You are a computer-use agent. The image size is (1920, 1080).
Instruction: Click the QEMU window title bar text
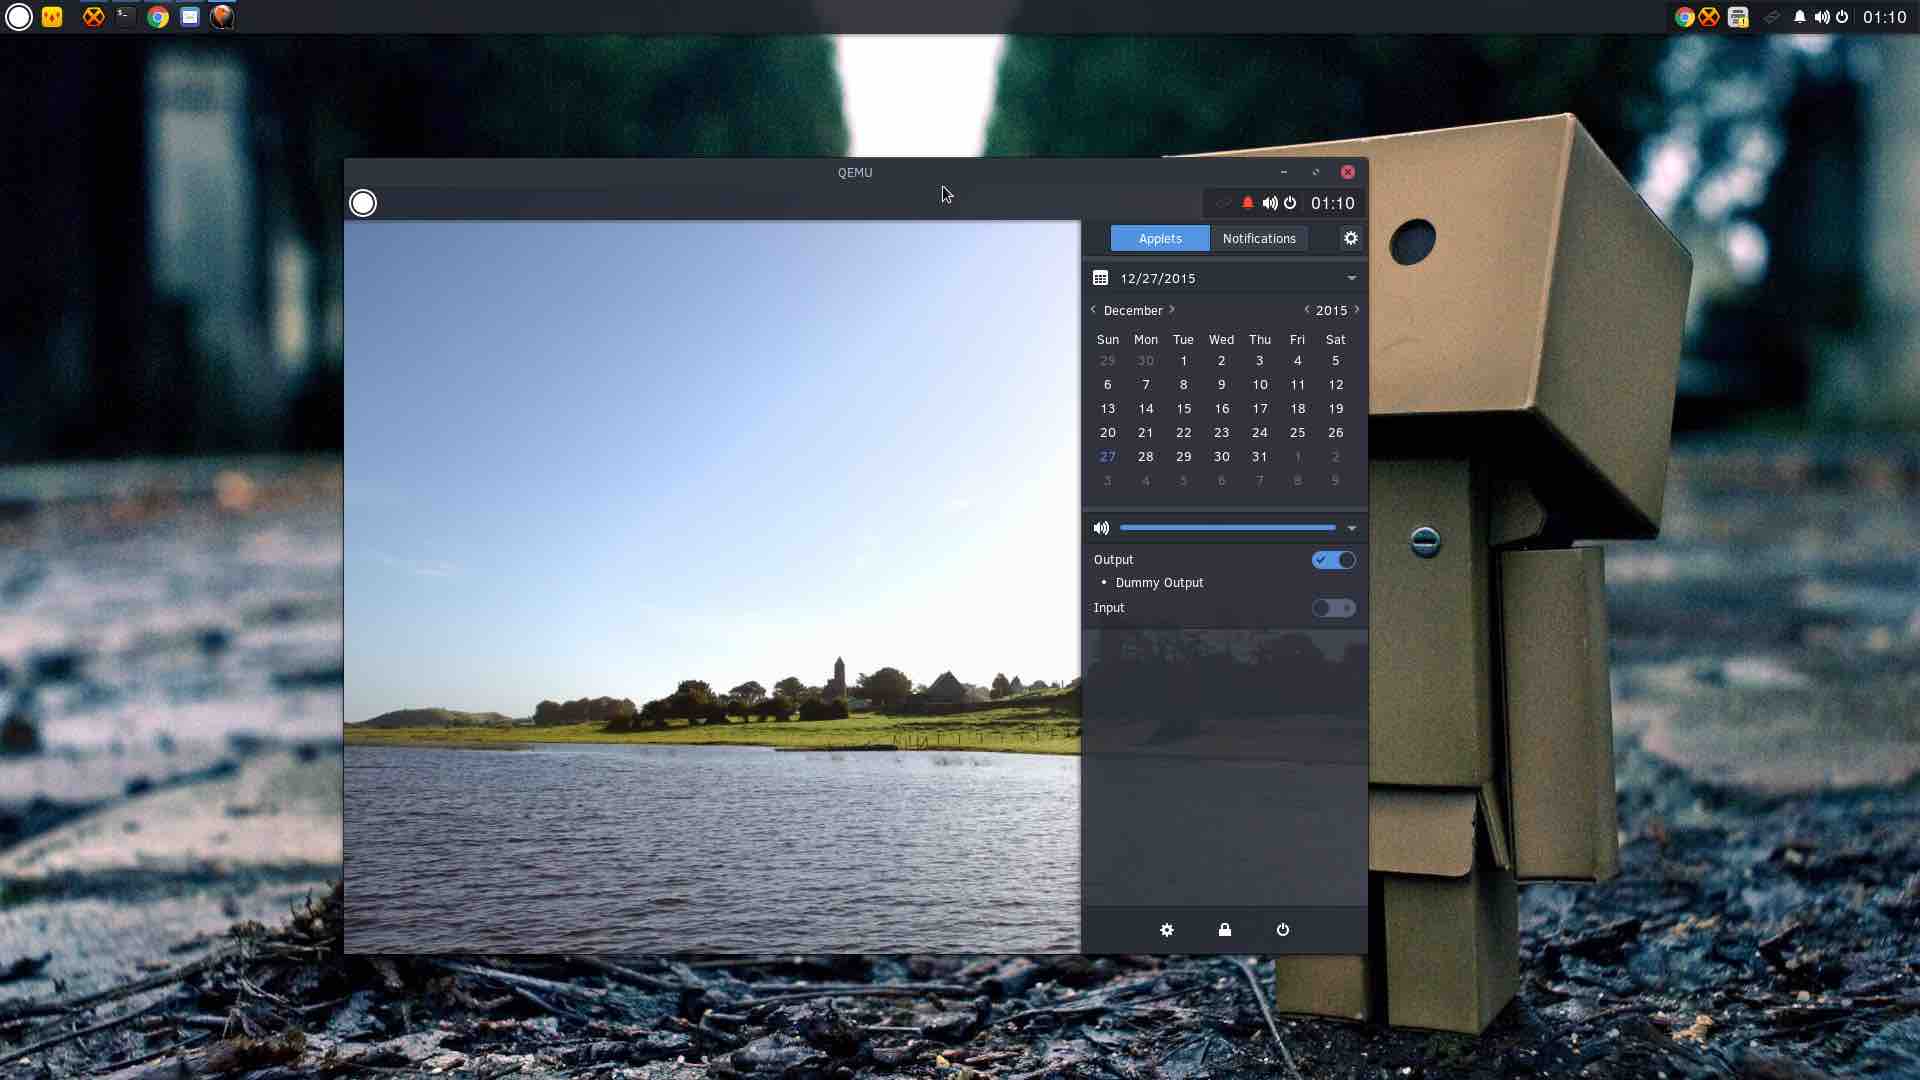[855, 172]
